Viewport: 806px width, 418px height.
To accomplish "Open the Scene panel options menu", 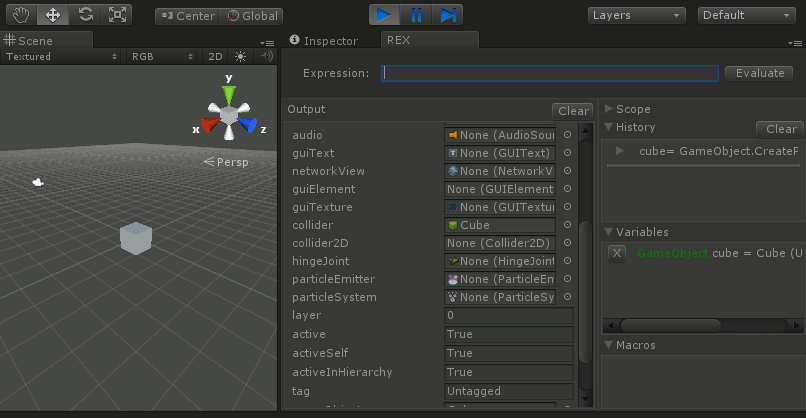I will [267, 43].
